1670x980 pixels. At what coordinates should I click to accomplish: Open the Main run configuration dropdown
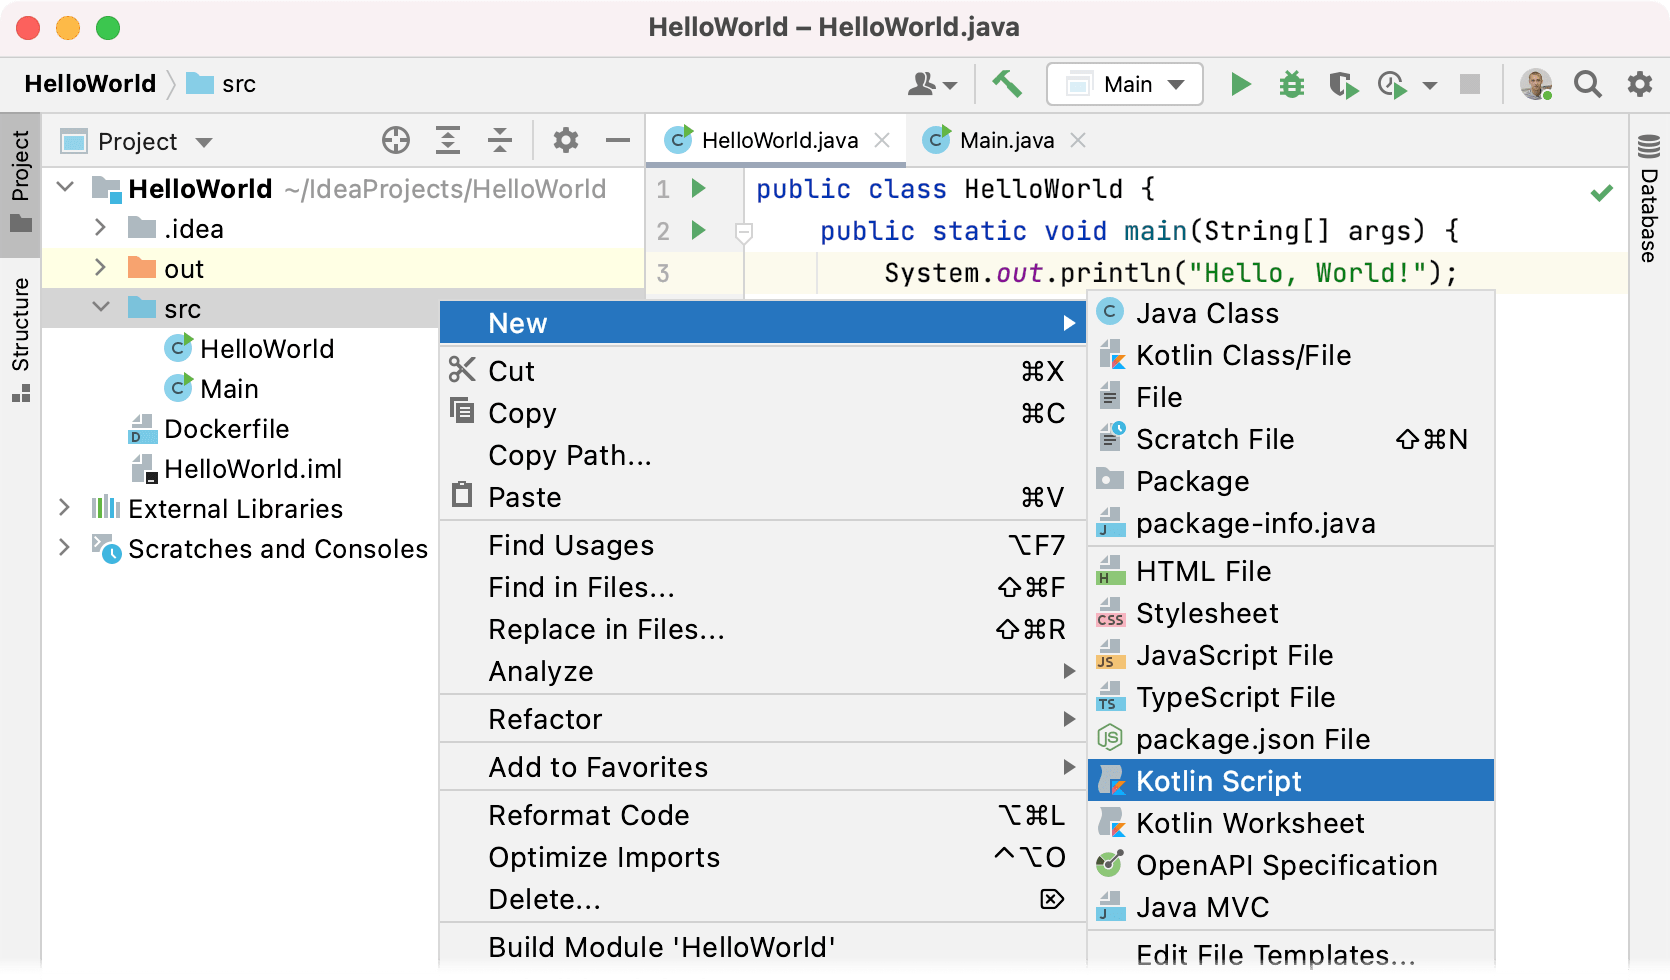(x=1124, y=84)
